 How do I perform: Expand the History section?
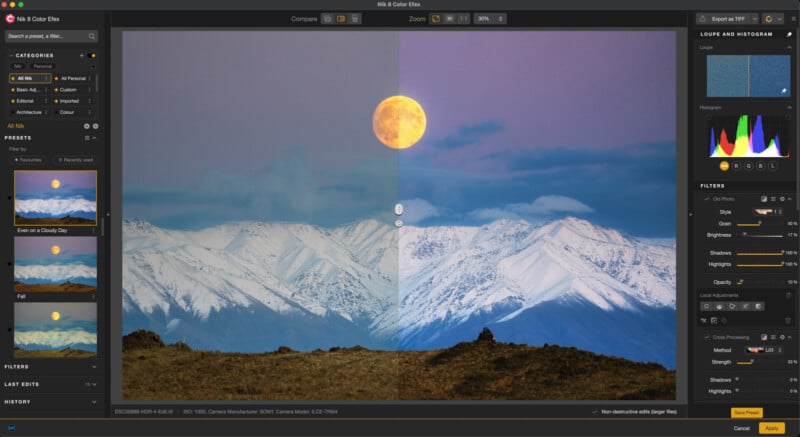click(x=94, y=401)
